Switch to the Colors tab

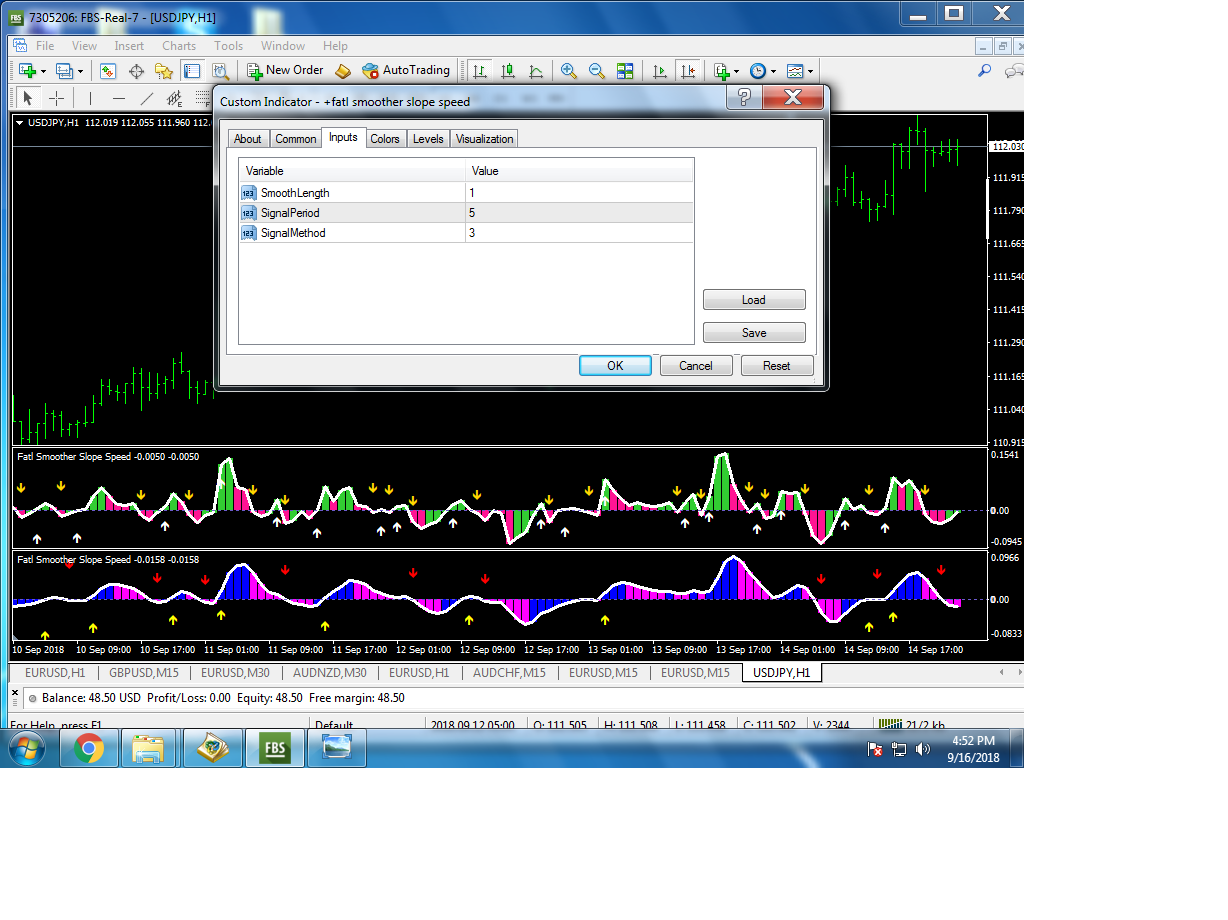[x=385, y=139]
